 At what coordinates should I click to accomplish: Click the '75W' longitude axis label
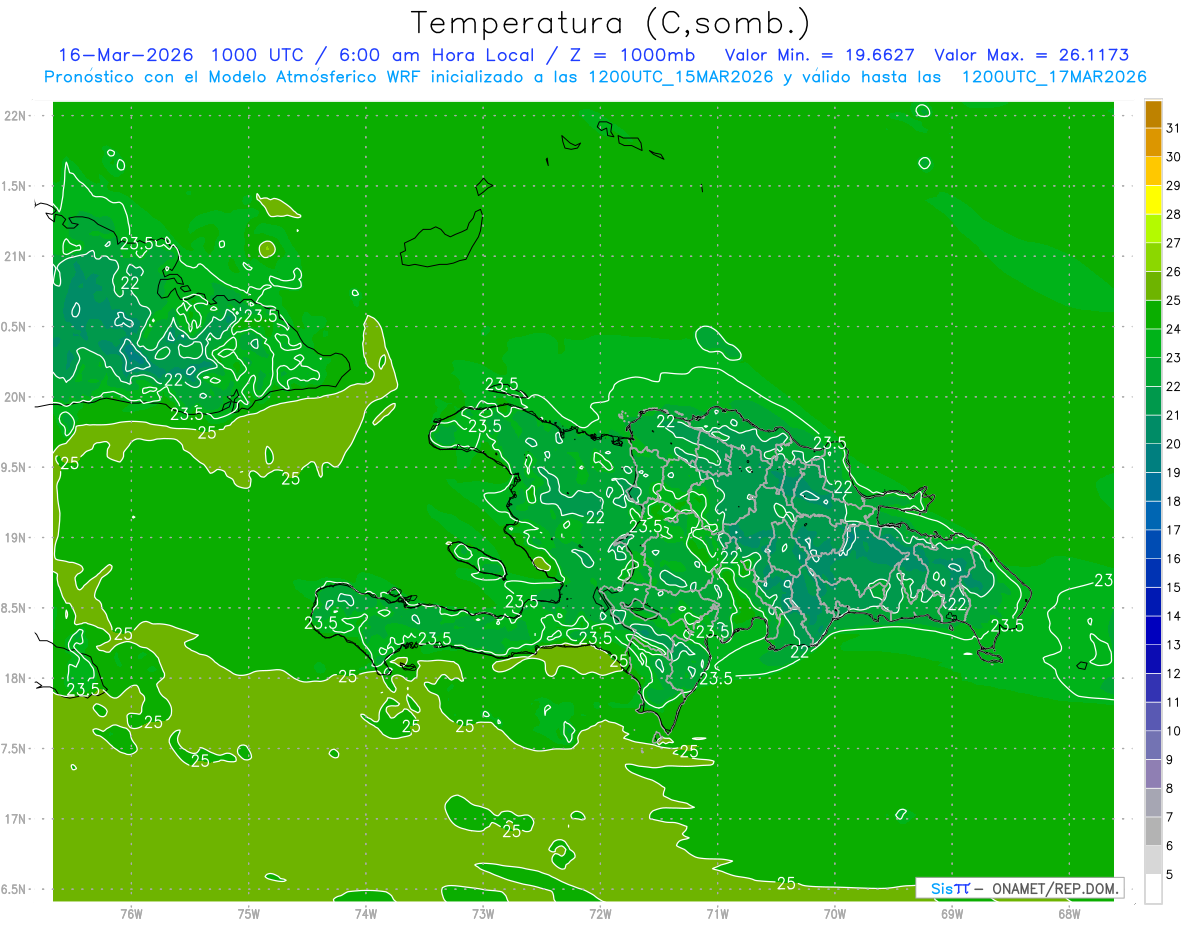pos(249,913)
